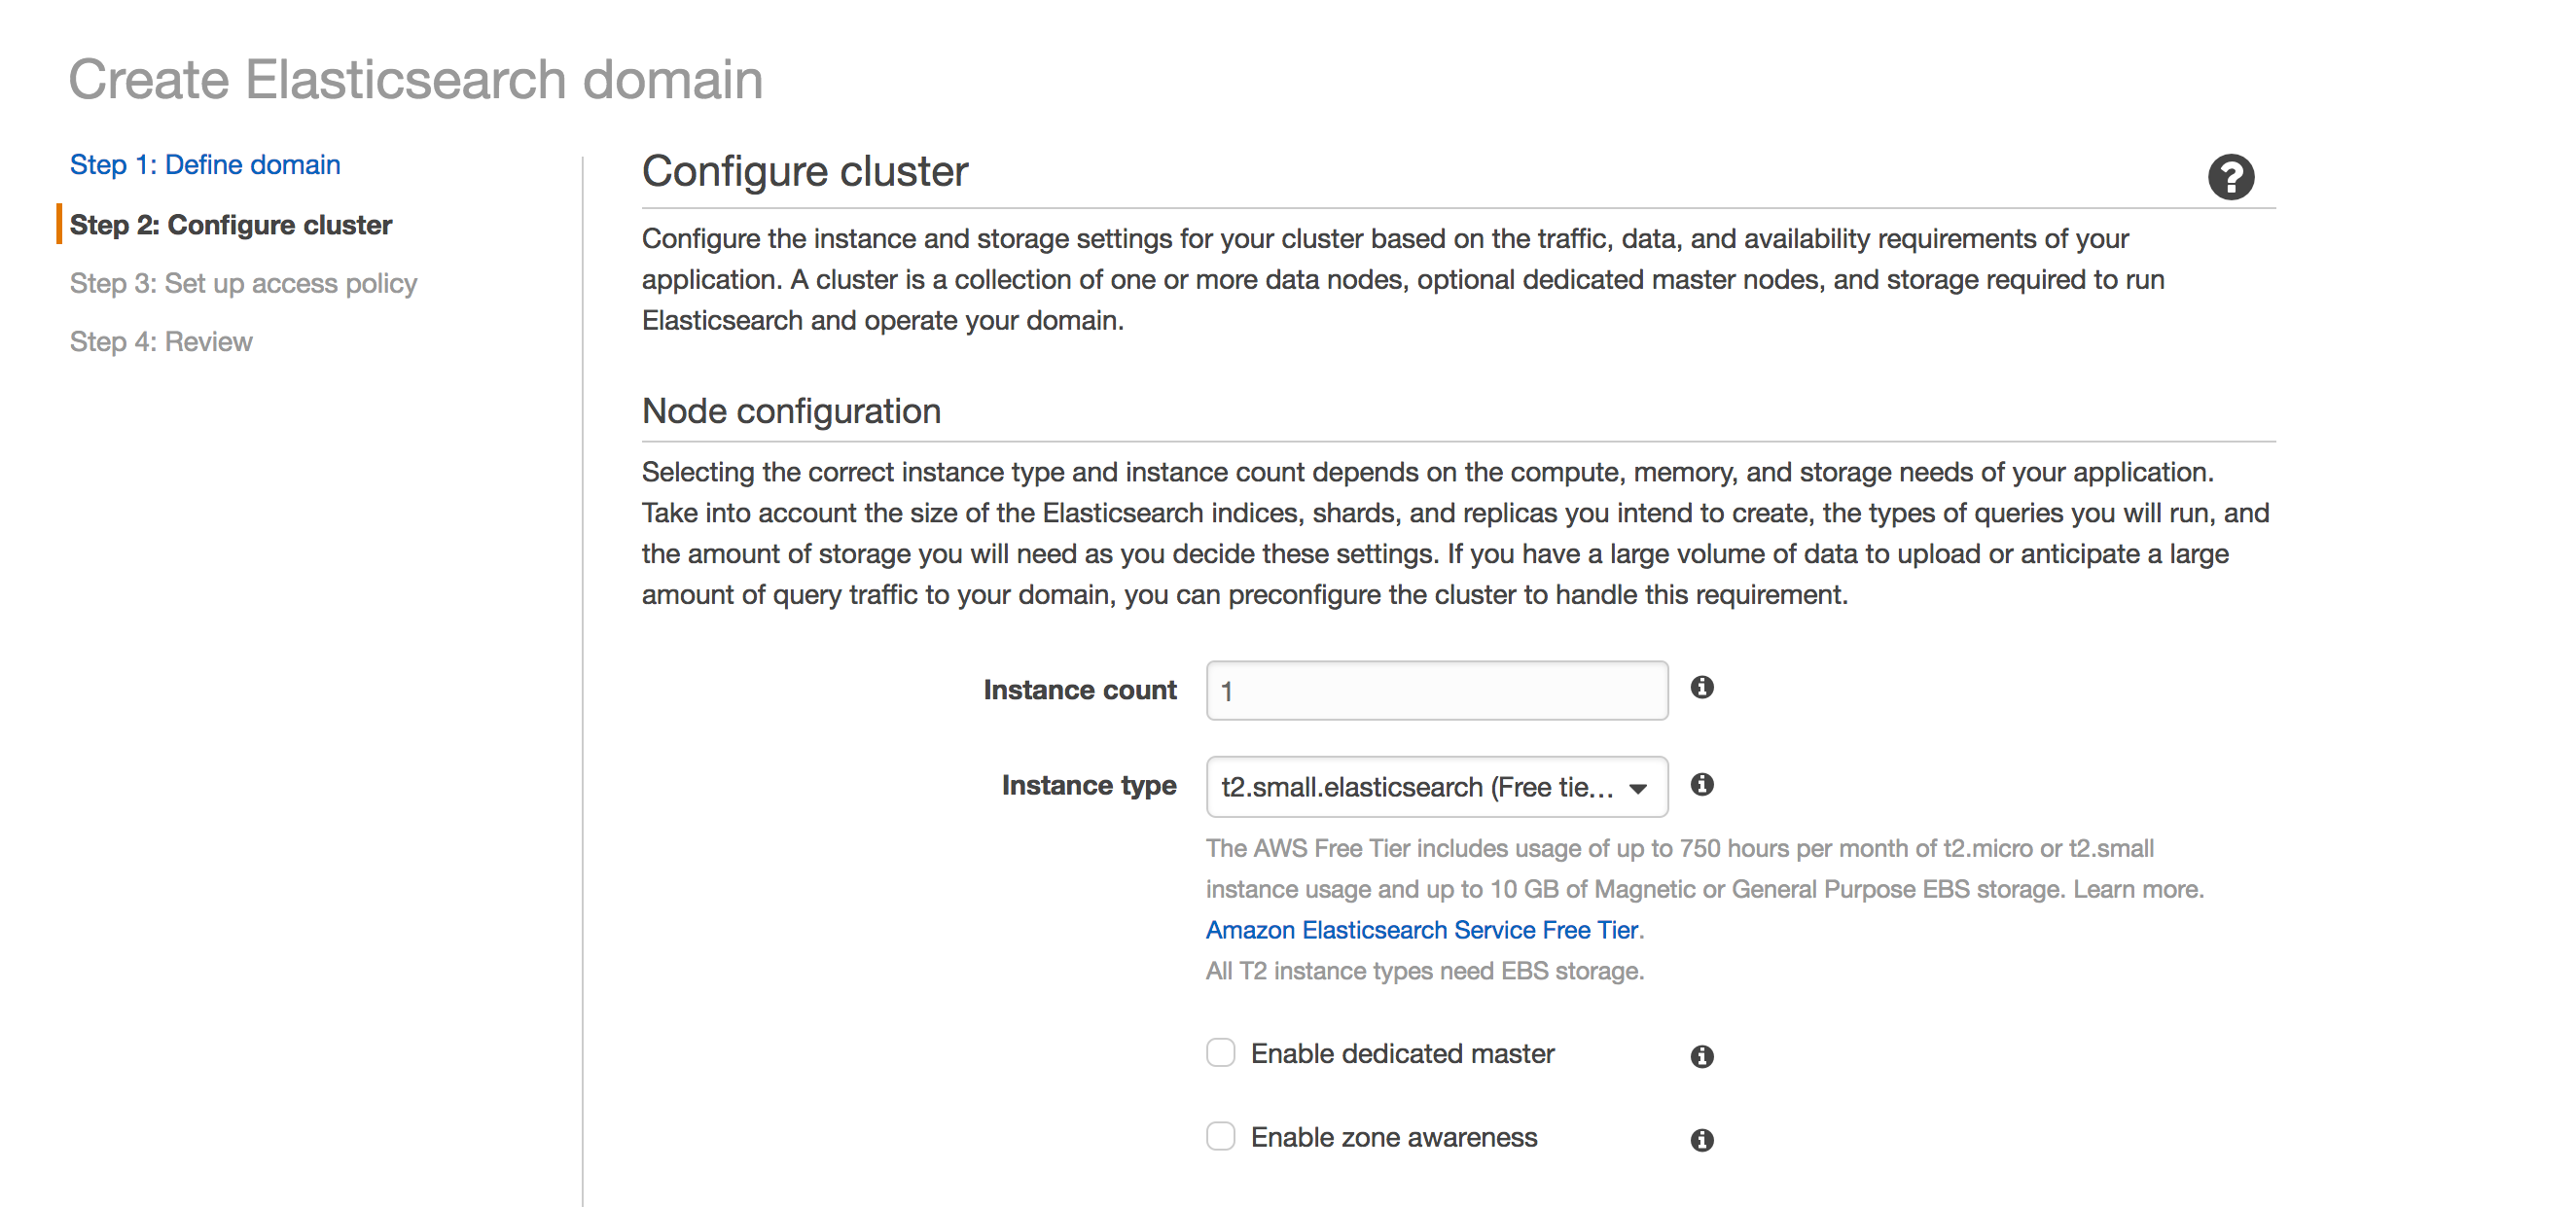Show info for Enable zone awareness
This screenshot has width=2576, height=1207.
(1701, 1139)
